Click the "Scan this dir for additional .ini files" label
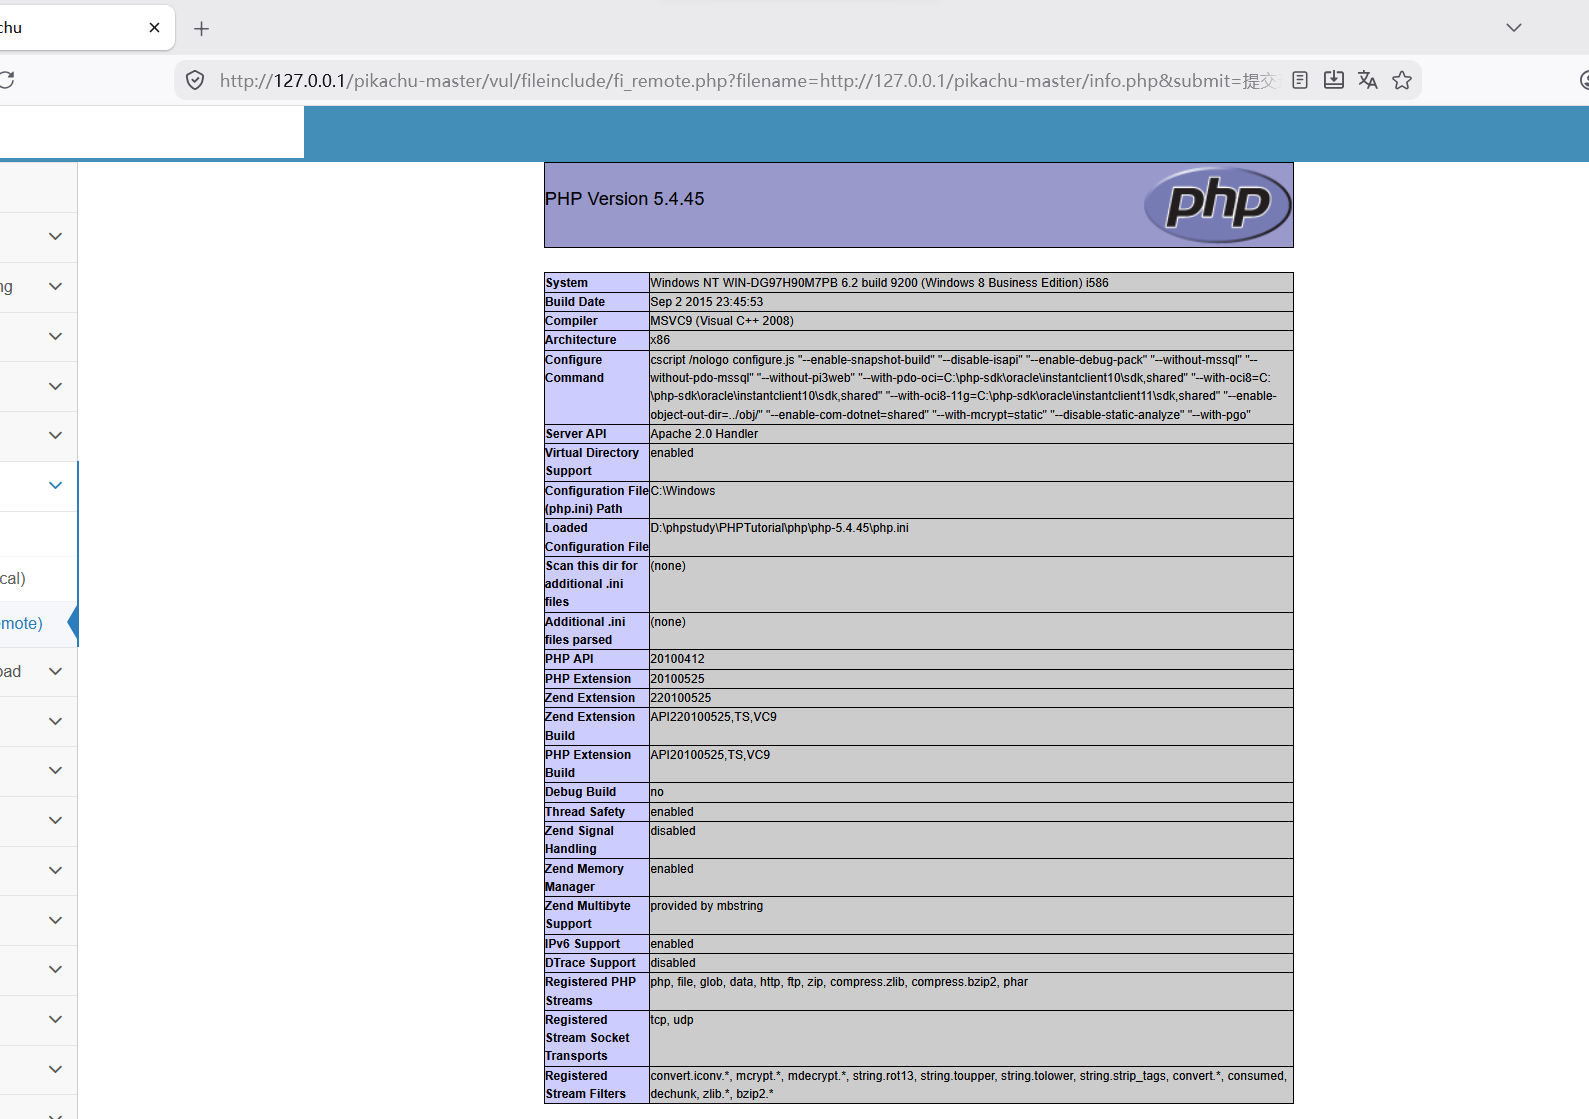 (x=591, y=584)
